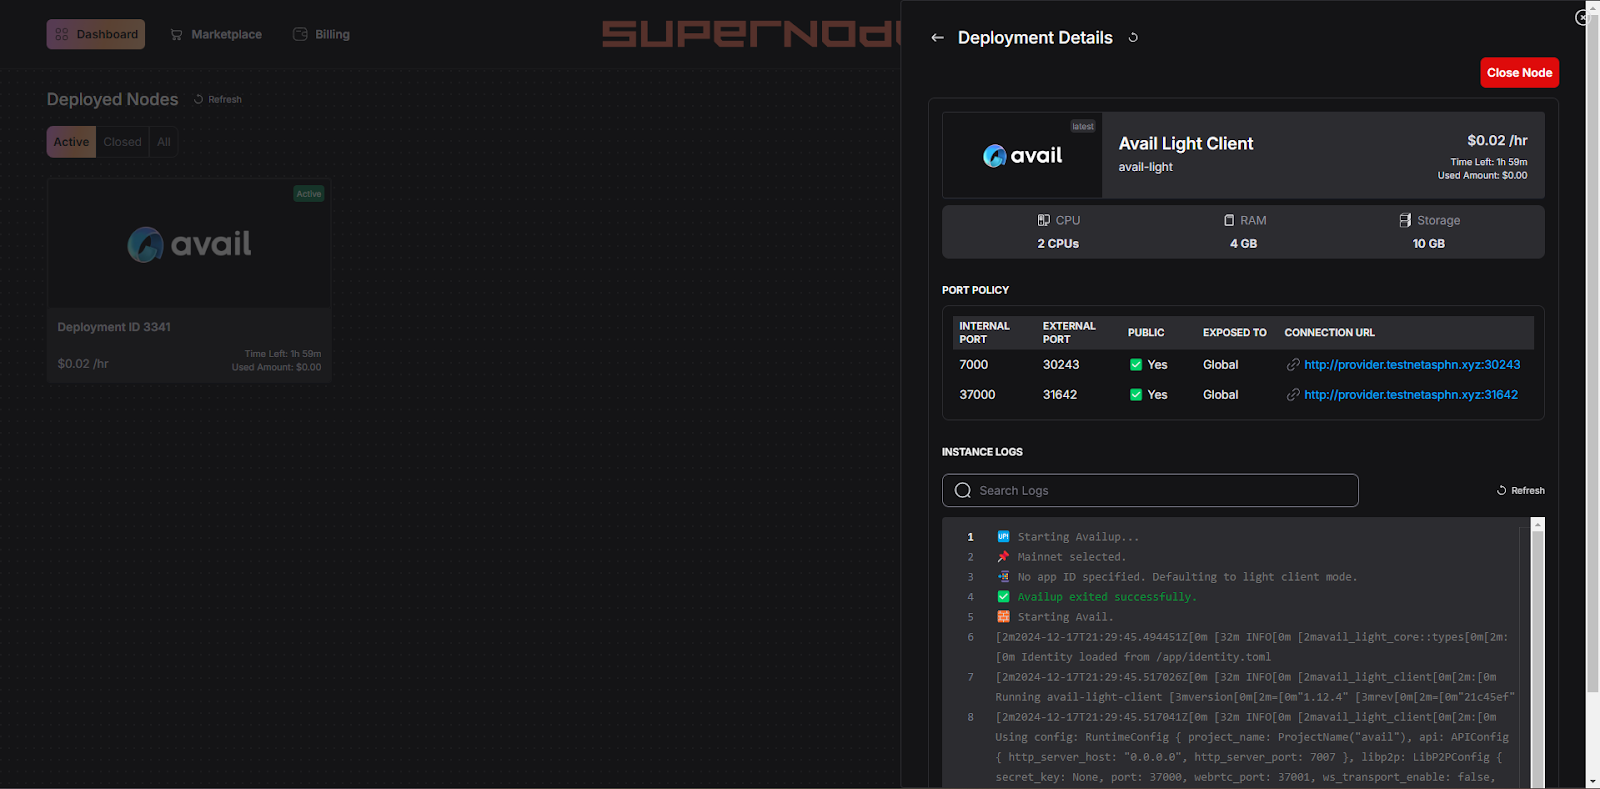Image resolution: width=1600 pixels, height=789 pixels.
Task: Click the CPU chip icon
Action: (1043, 220)
